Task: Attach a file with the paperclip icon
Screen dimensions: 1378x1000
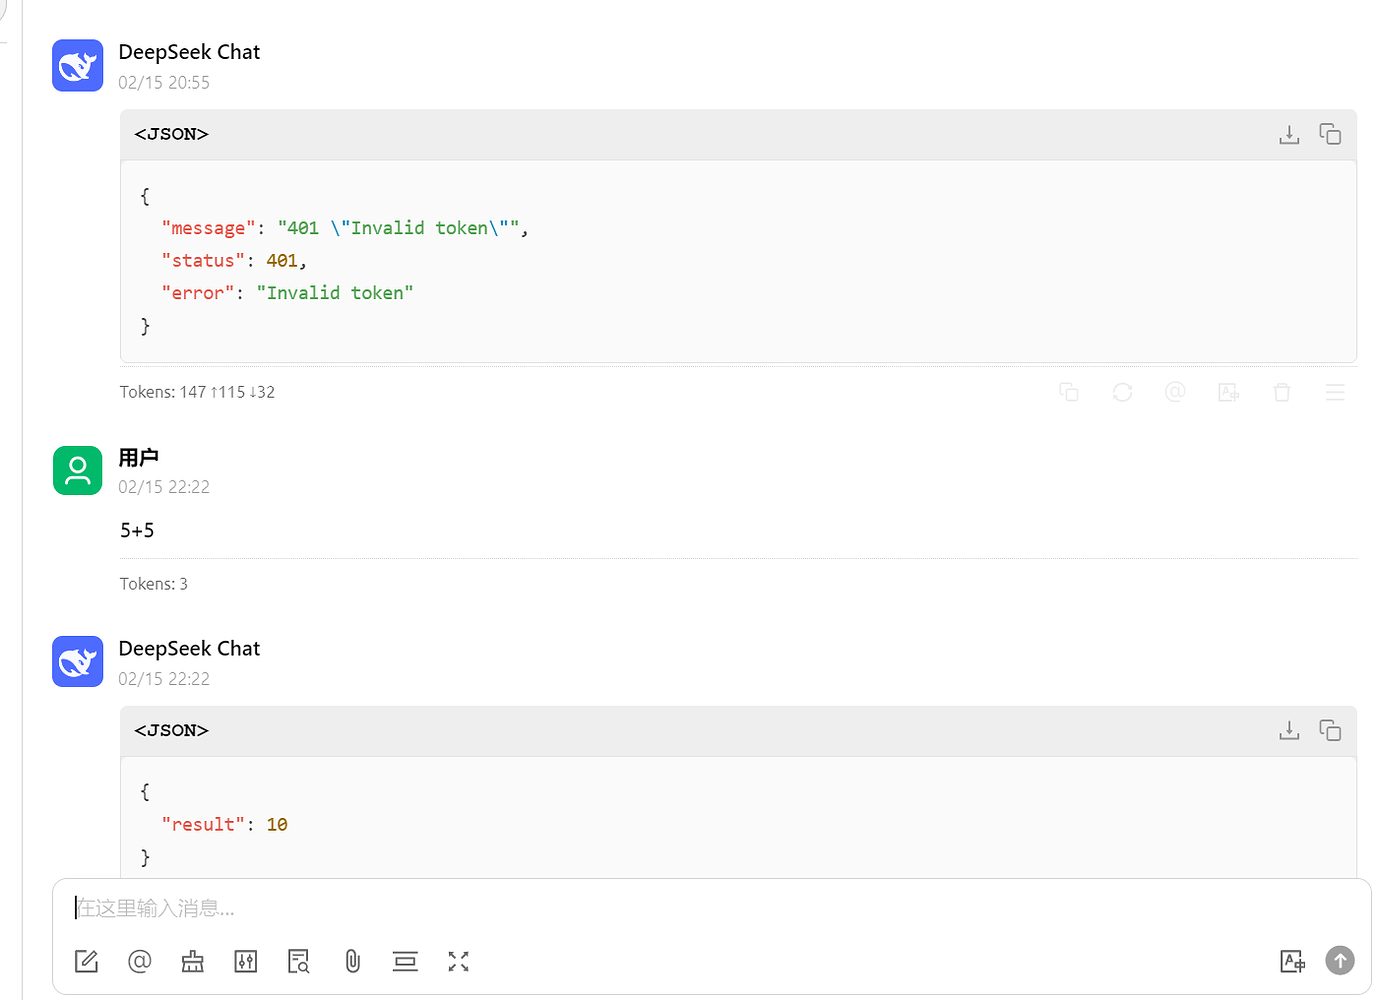Action: [352, 961]
